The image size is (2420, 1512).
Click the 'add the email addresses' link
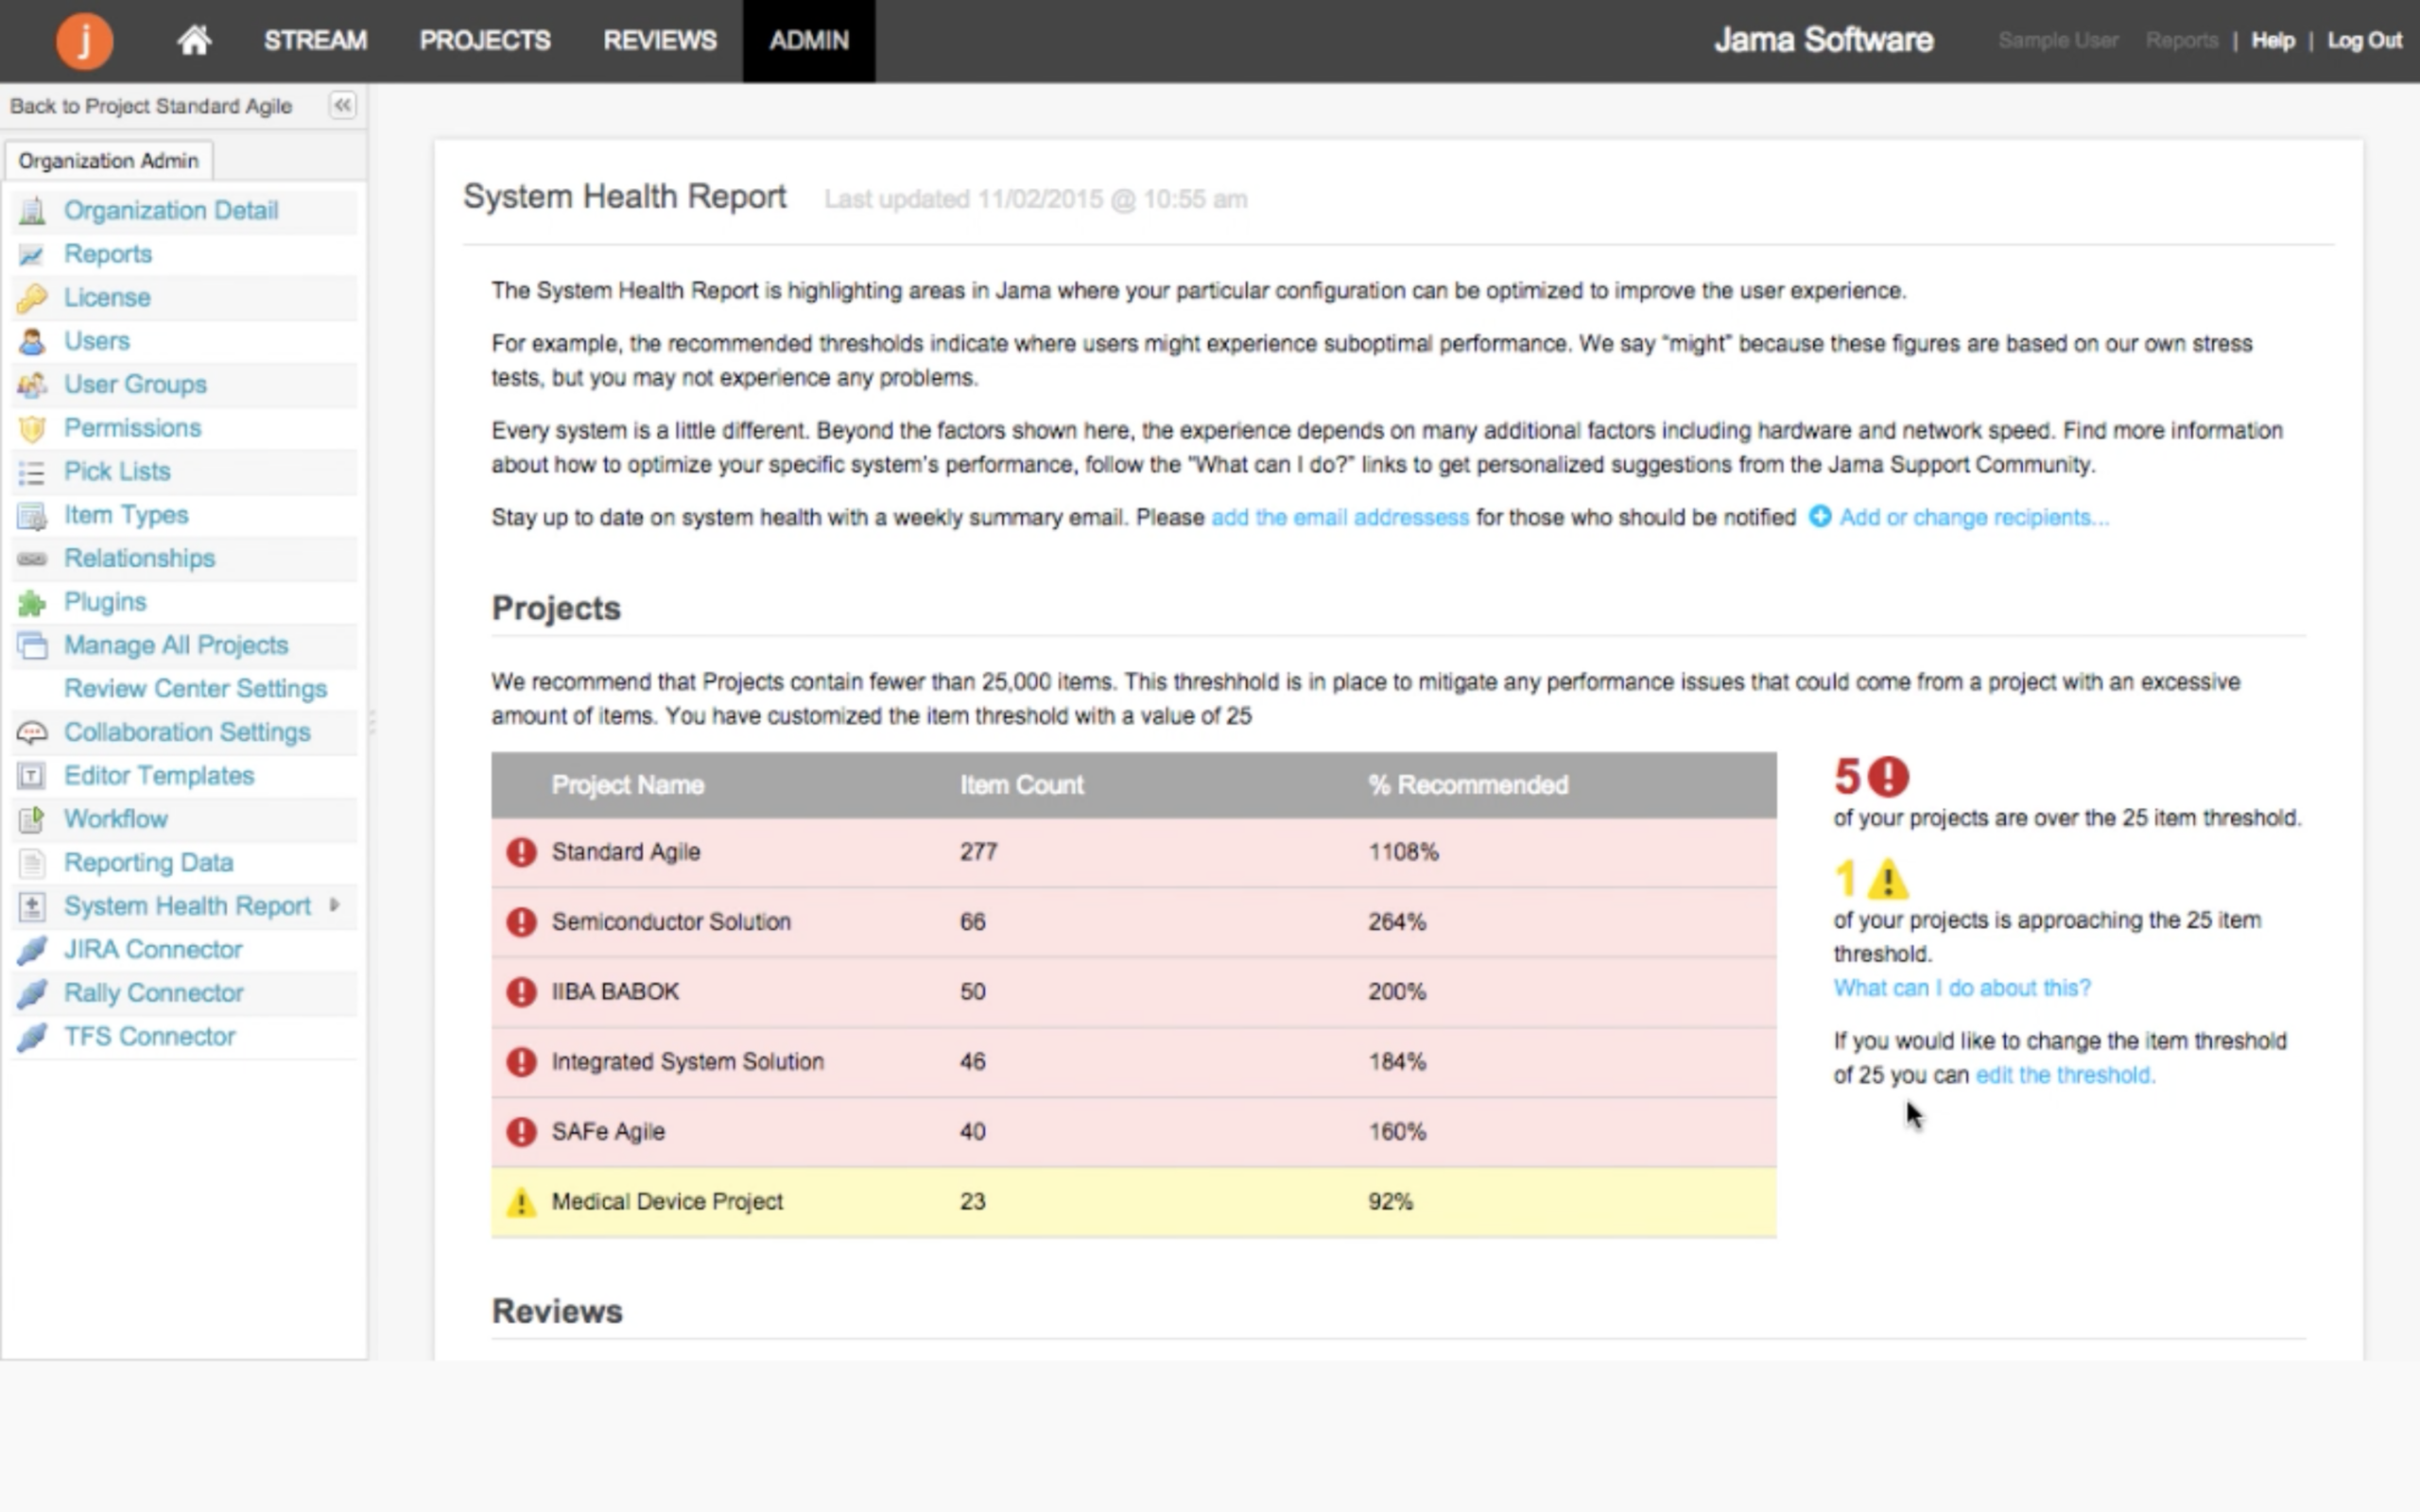click(1340, 517)
